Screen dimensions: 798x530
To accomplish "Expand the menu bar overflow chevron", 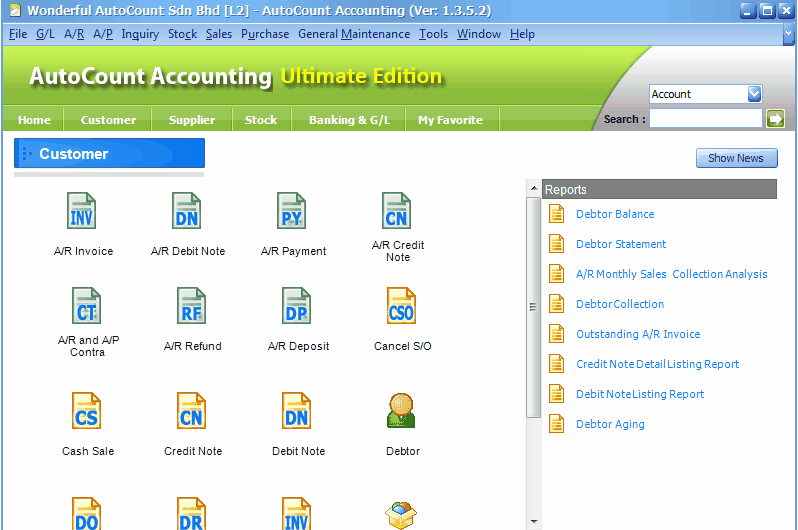I will 788,34.
